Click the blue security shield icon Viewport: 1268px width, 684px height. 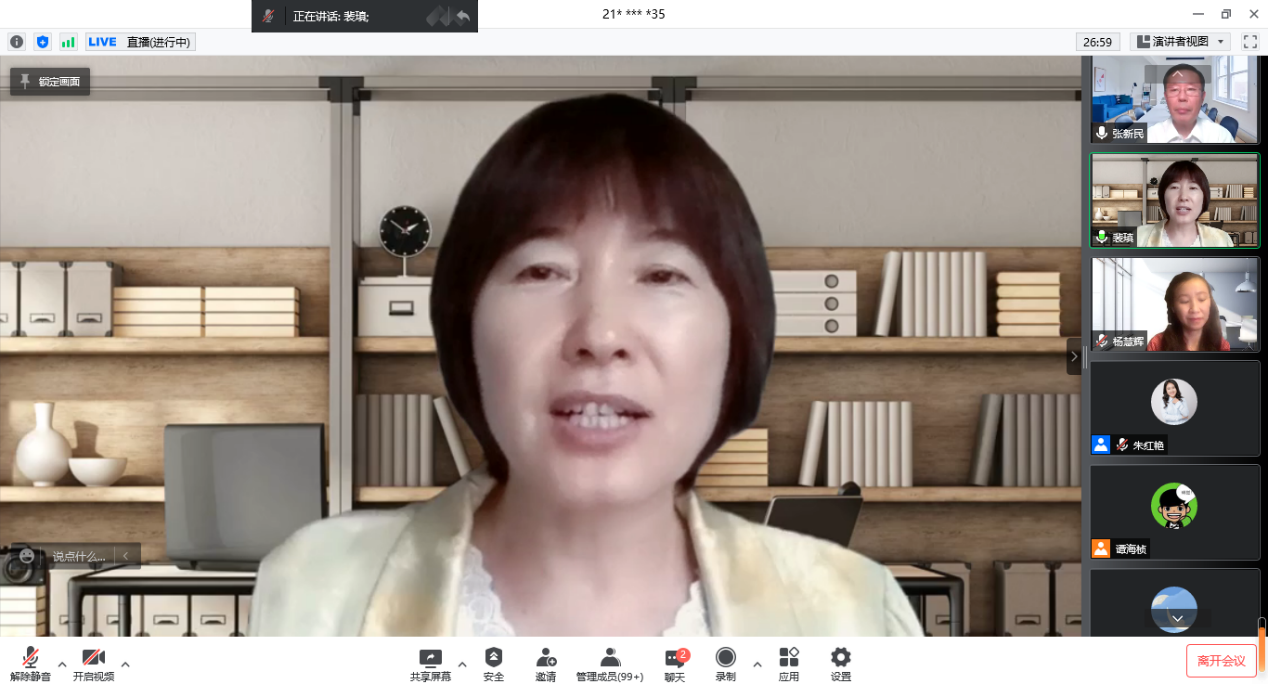42,42
